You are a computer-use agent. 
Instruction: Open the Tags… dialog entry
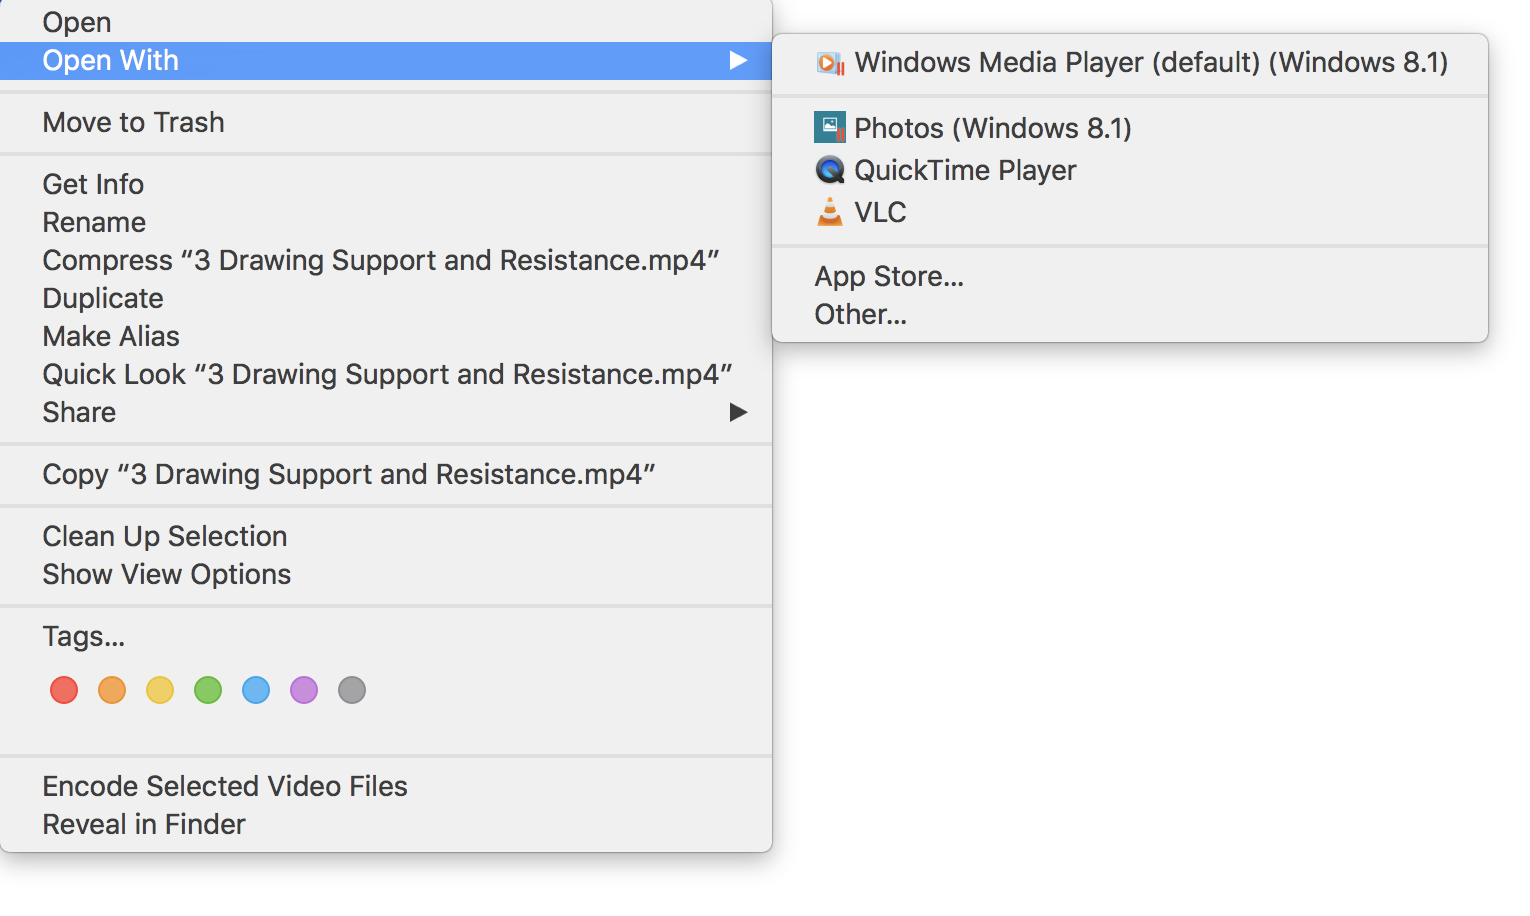(386, 636)
